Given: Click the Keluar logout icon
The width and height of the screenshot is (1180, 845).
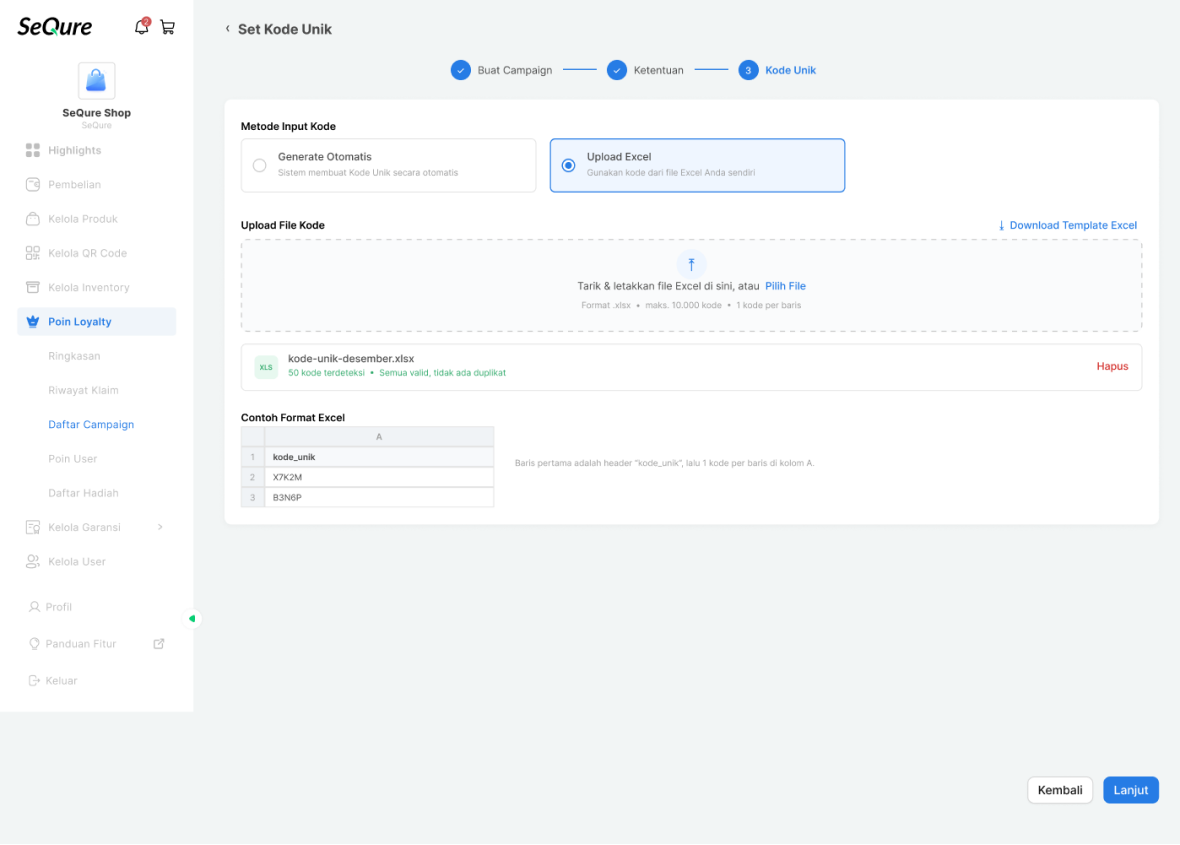Looking at the screenshot, I should coord(34,680).
